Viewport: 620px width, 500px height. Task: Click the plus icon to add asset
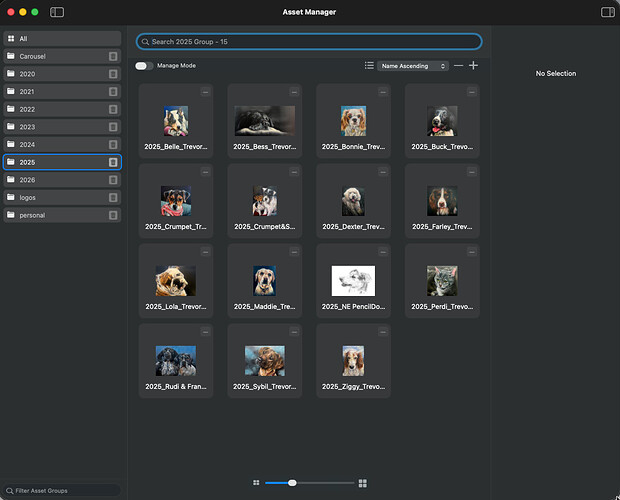(473, 66)
